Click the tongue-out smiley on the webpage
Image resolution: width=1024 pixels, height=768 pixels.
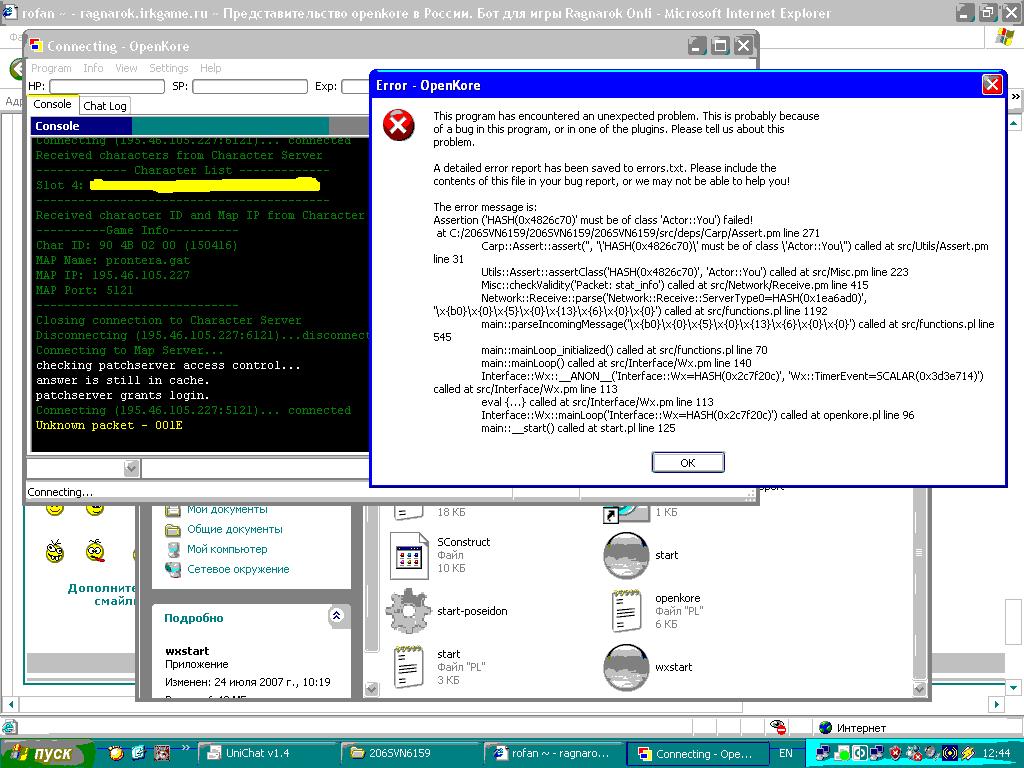pyautogui.click(x=95, y=551)
